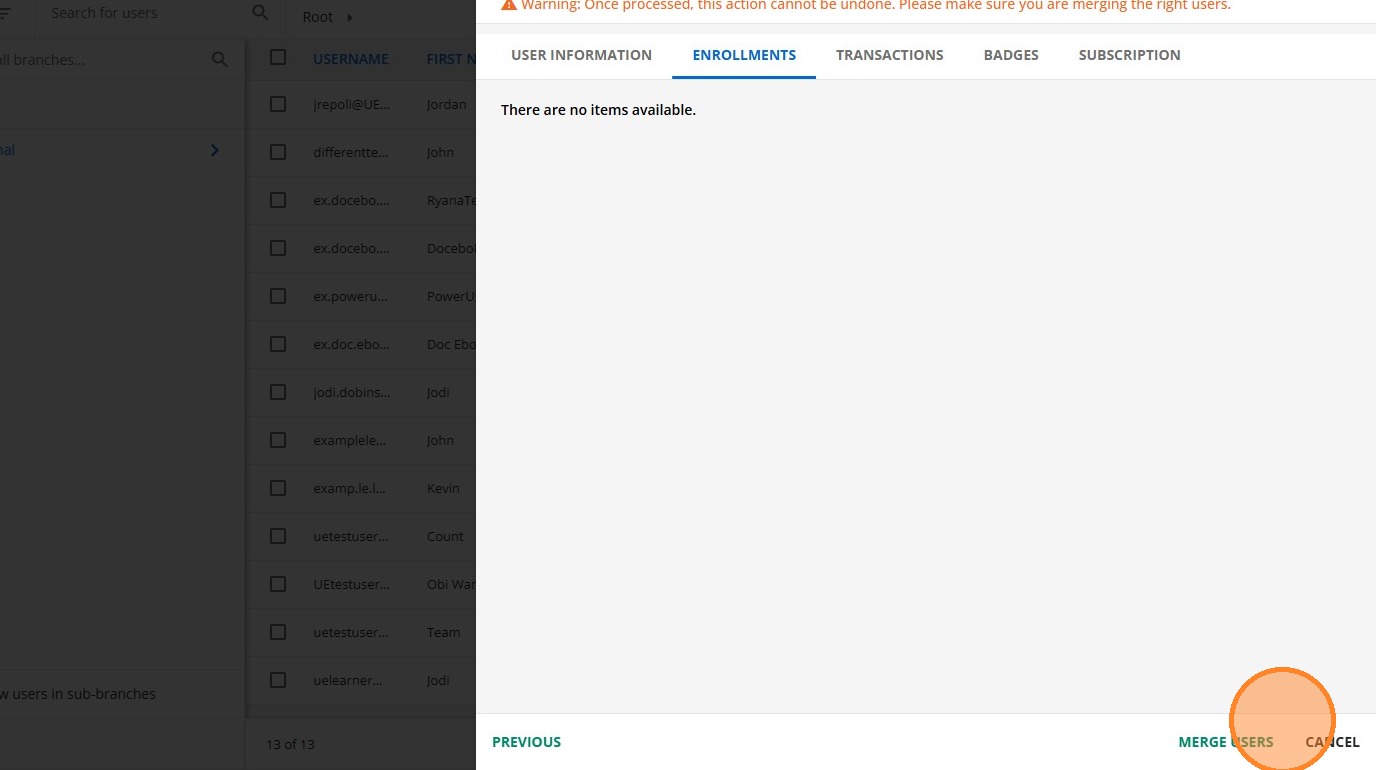The width and height of the screenshot is (1376, 770).
Task: Click first name Count in the table
Action: click(445, 536)
